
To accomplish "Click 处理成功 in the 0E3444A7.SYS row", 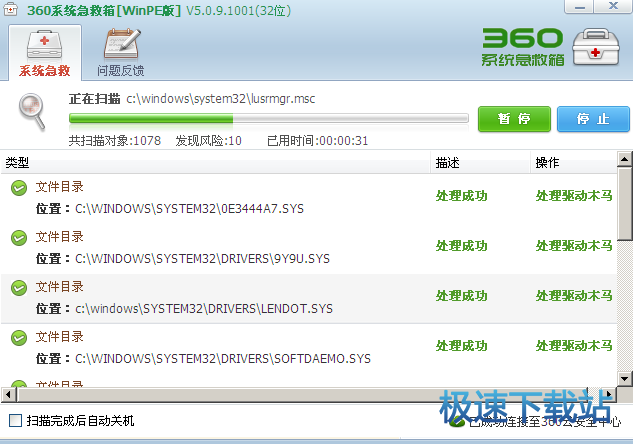I will coord(461,196).
